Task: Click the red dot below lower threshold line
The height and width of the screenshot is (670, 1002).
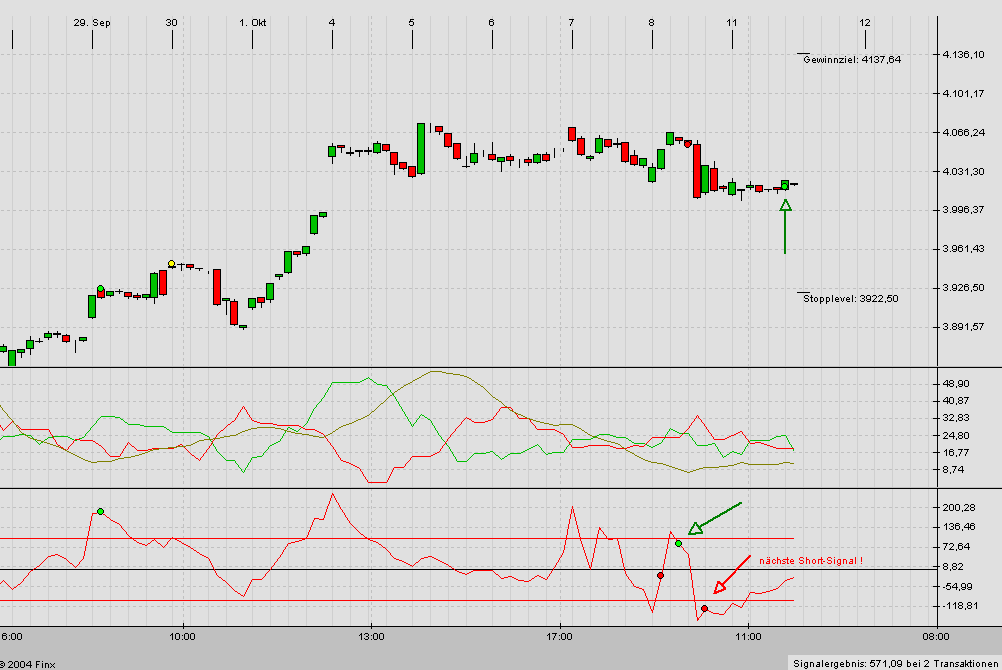Action: pos(704,608)
